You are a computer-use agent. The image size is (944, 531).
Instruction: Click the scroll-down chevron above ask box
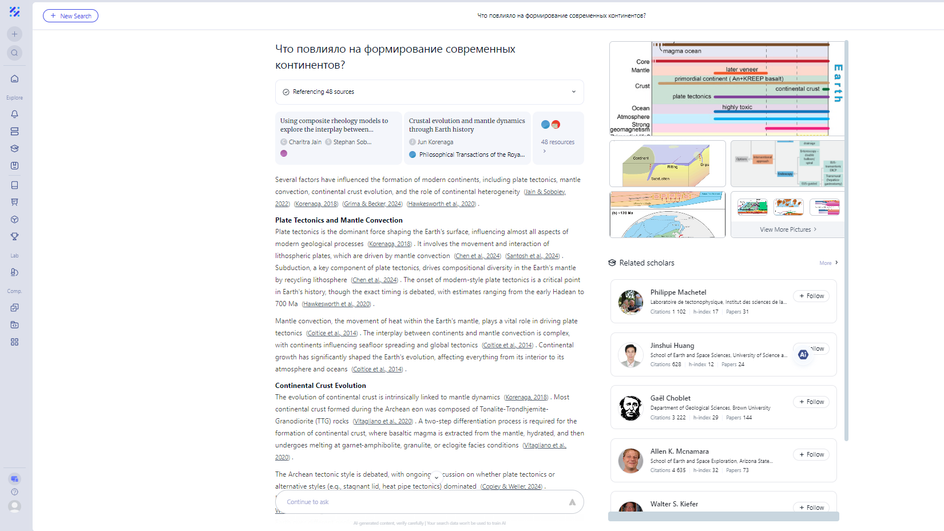(x=436, y=477)
